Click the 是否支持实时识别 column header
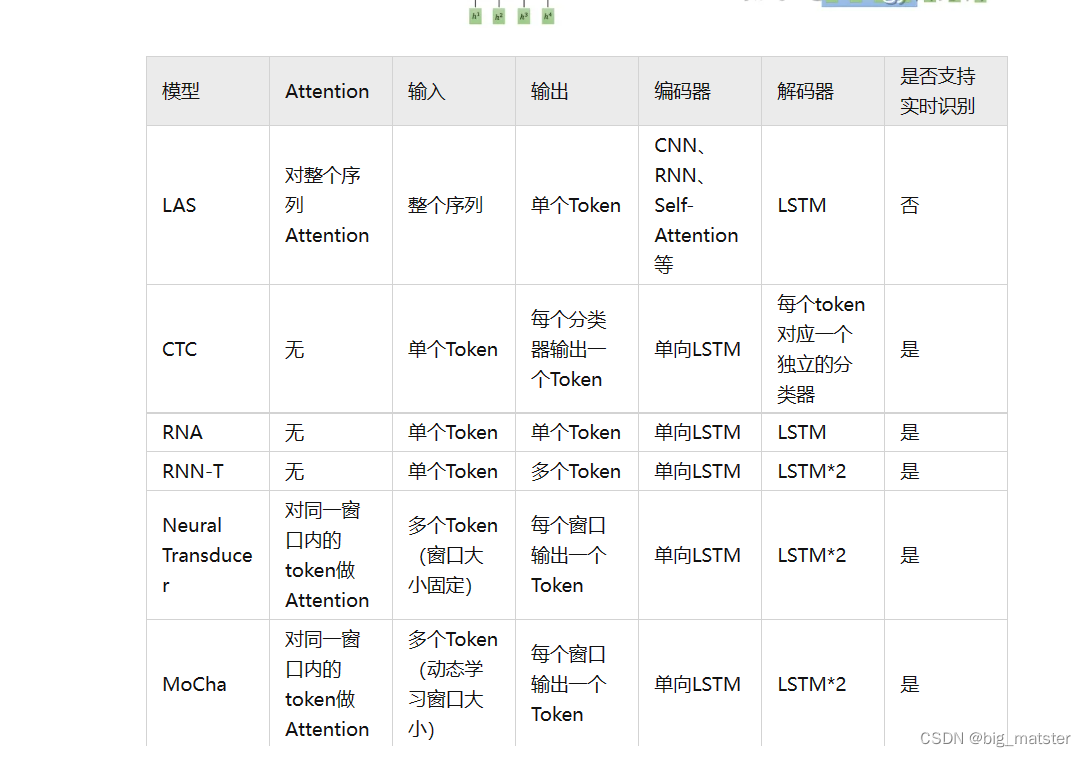This screenshot has width=1086, height=757. [946, 91]
